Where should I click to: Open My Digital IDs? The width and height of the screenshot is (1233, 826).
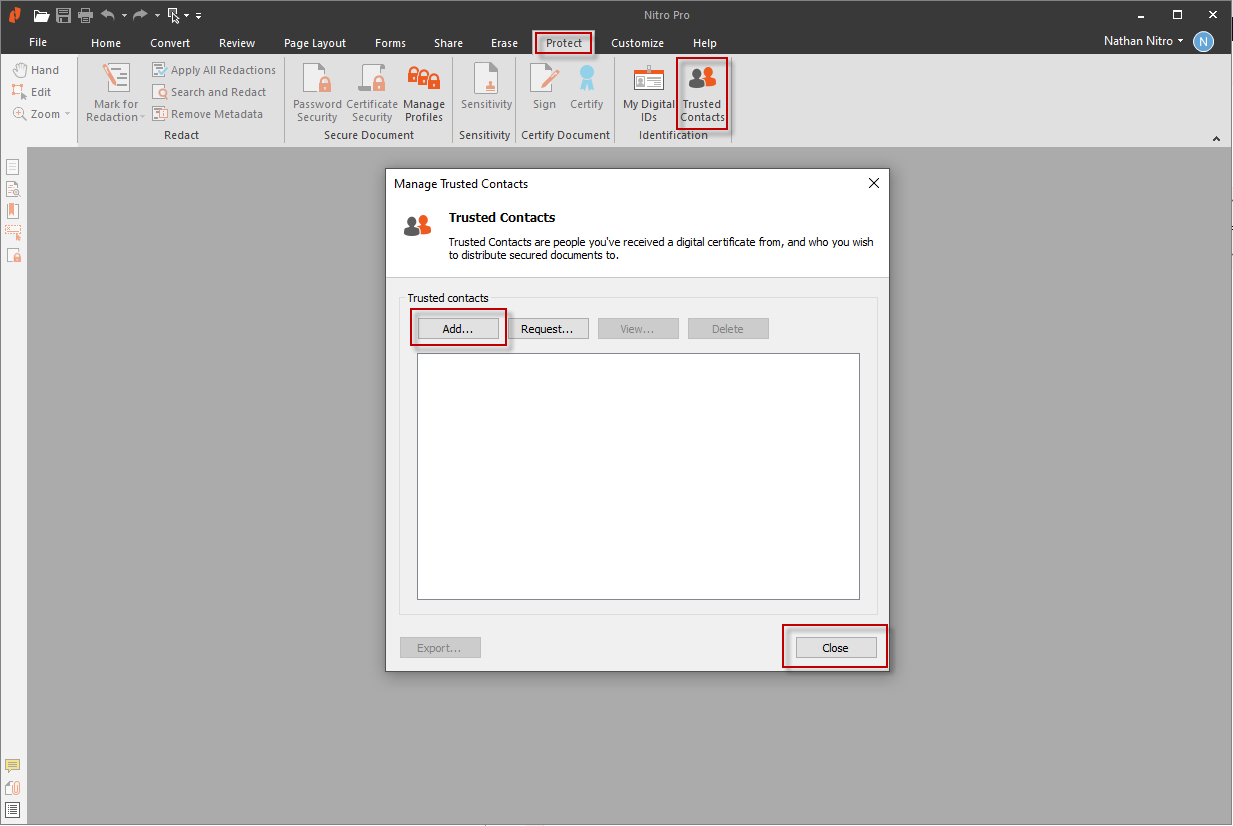click(x=647, y=90)
